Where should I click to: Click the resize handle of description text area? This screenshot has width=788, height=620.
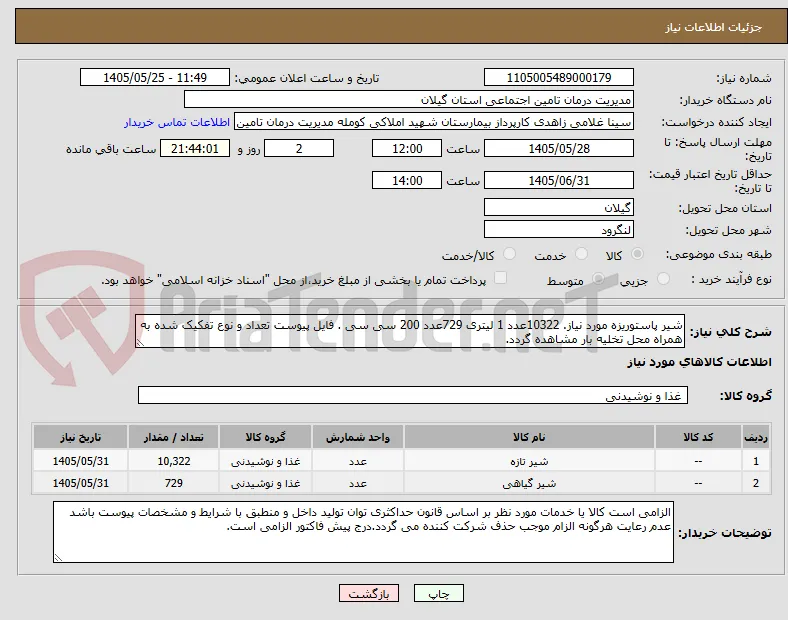click(140, 343)
